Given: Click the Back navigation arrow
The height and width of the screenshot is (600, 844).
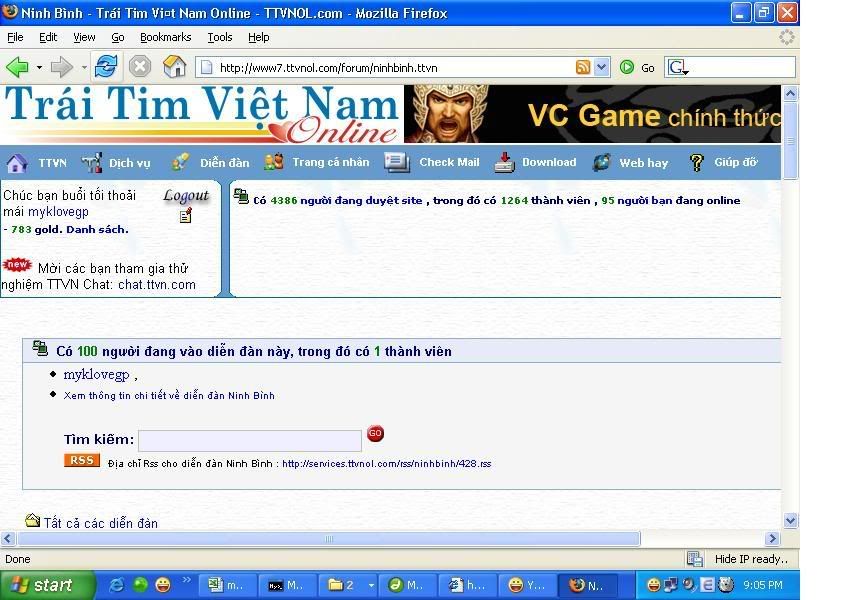Looking at the screenshot, I should pos(17,67).
